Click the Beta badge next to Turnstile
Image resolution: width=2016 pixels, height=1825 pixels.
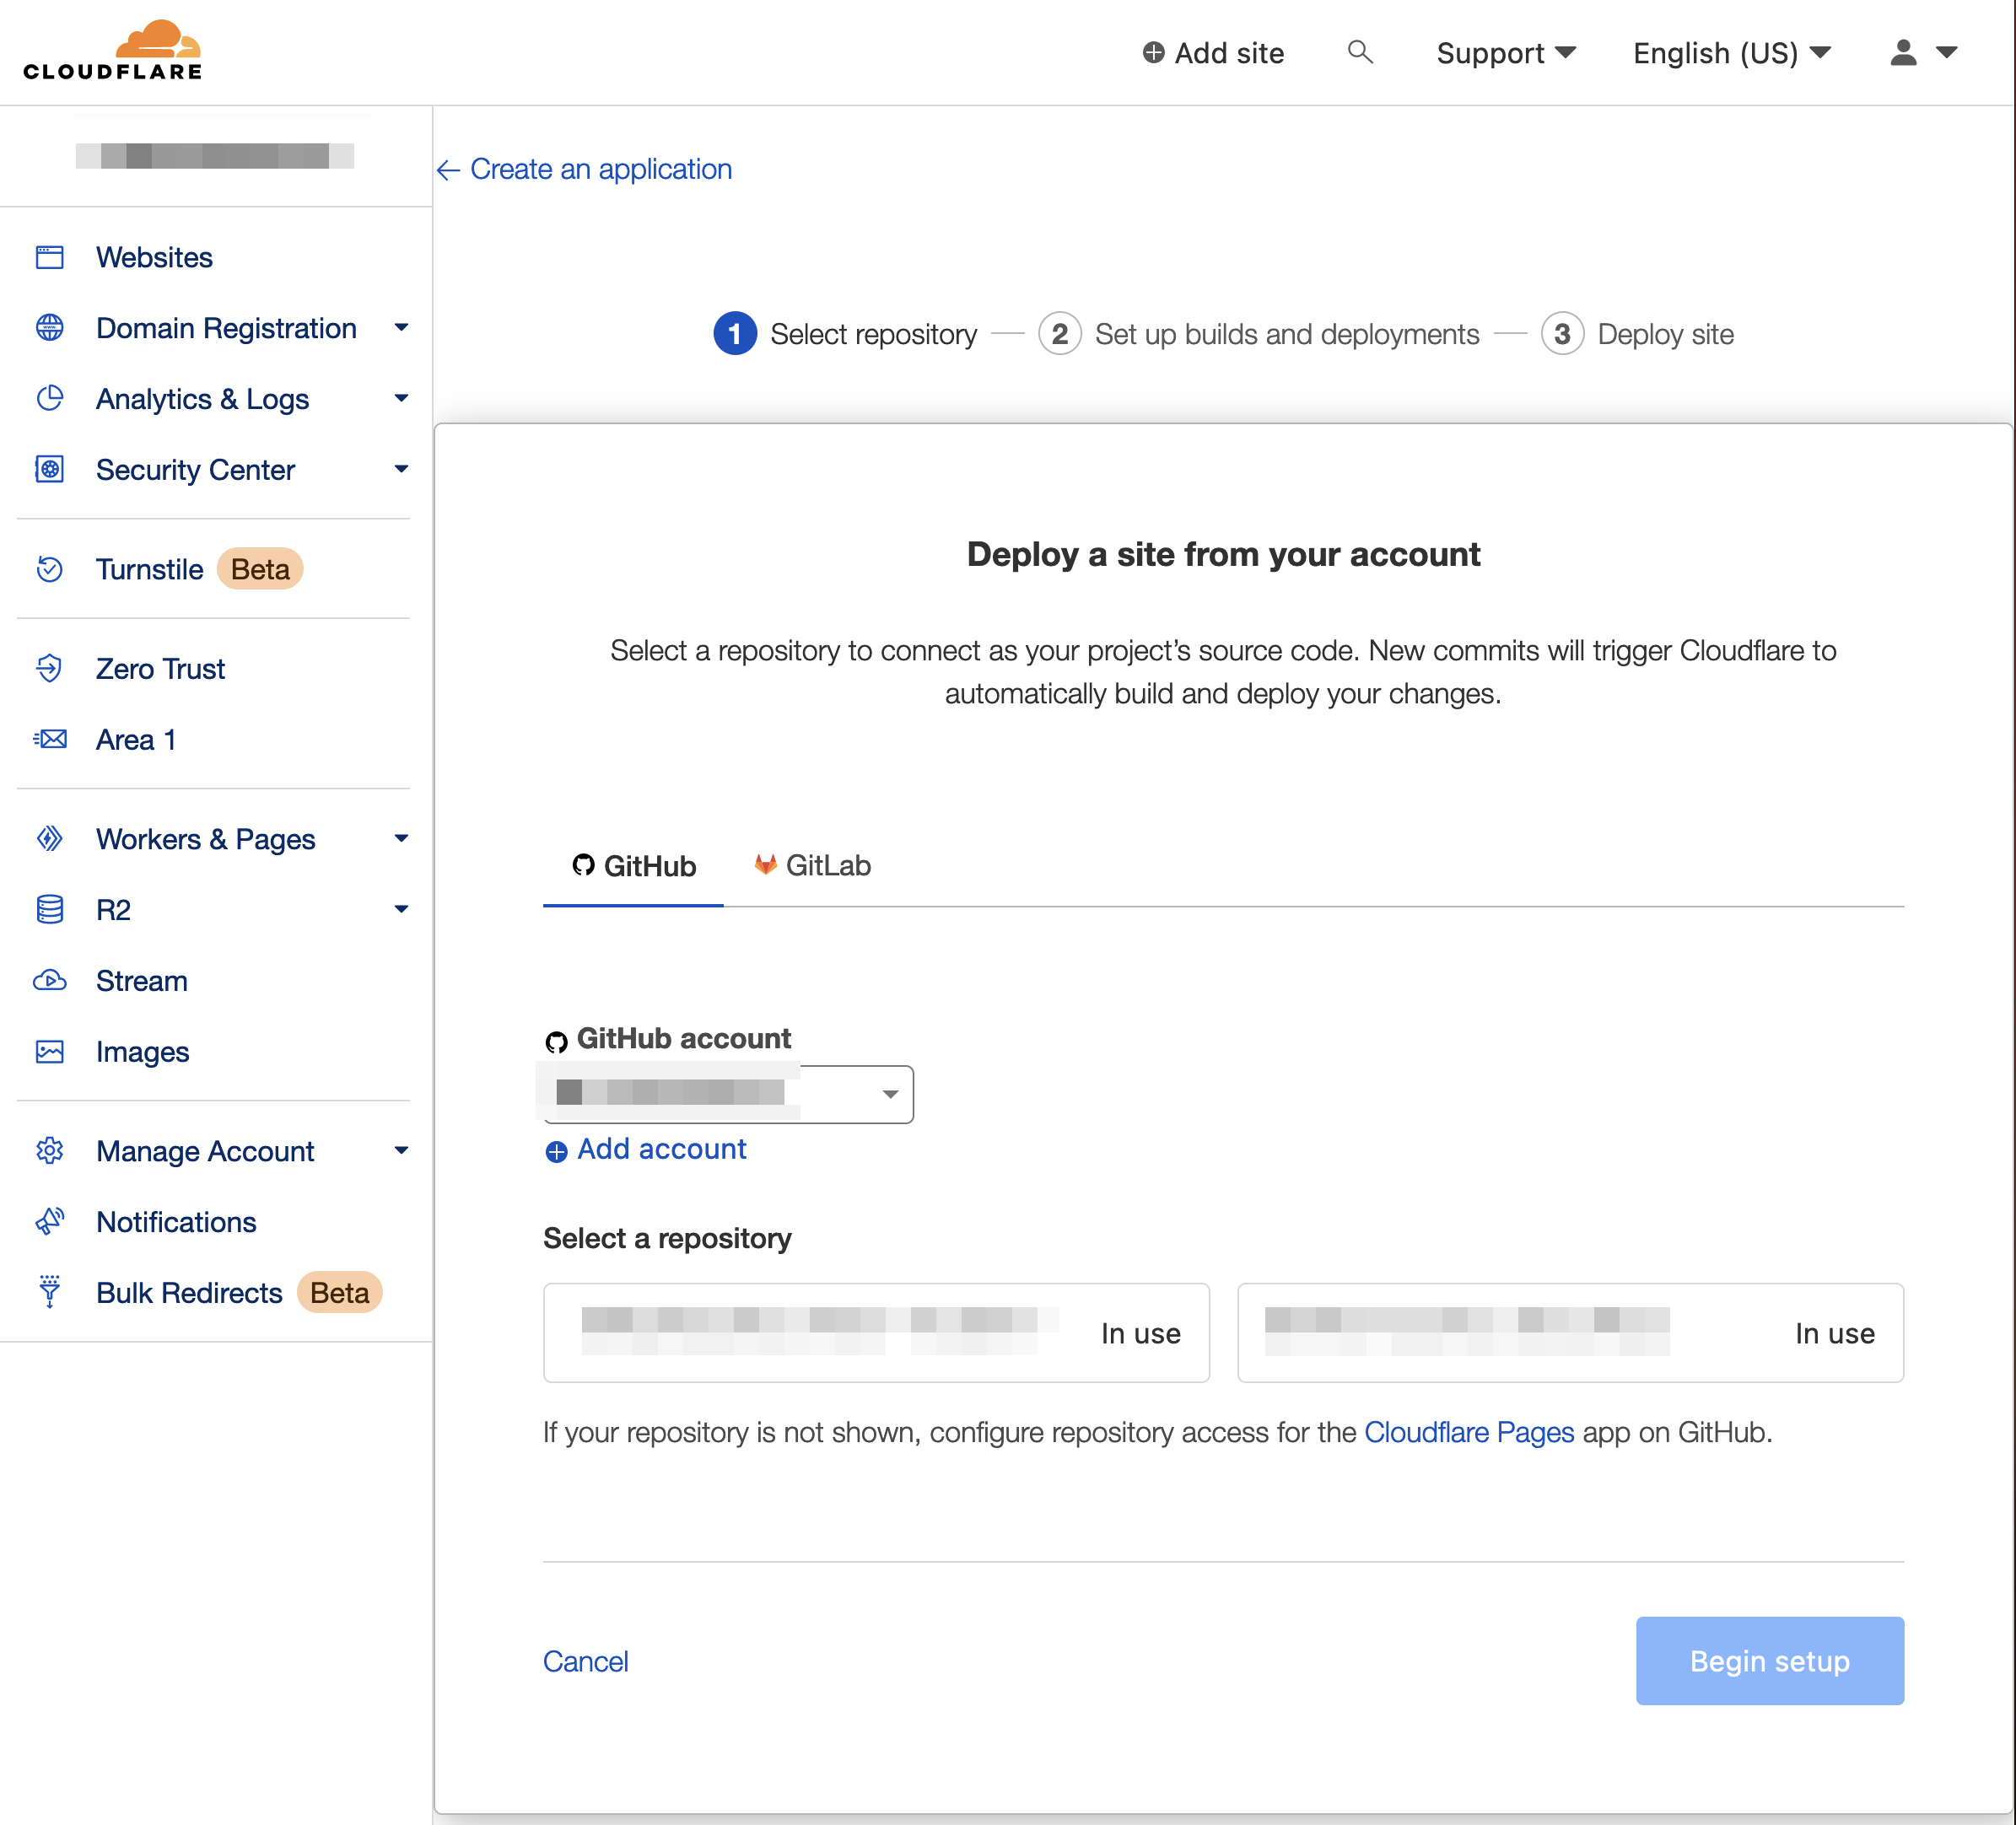click(x=260, y=569)
